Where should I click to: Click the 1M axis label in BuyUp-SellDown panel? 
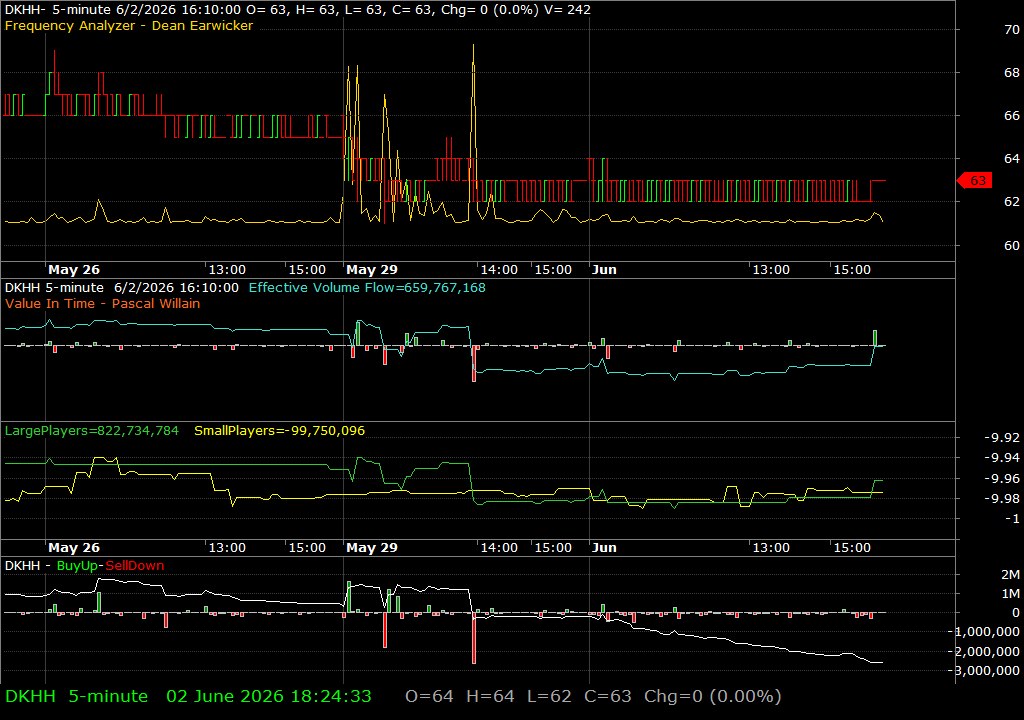coord(1010,594)
